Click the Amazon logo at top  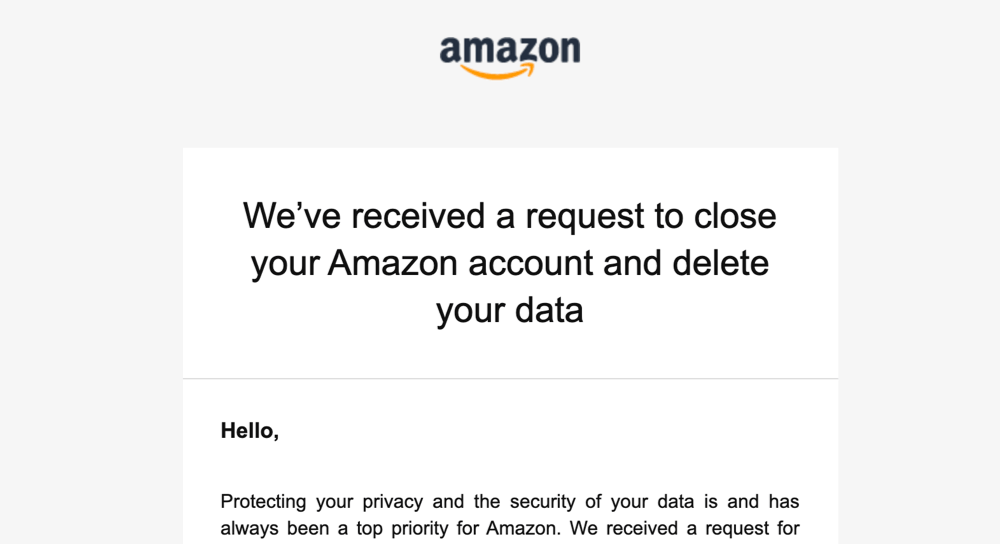(510, 50)
